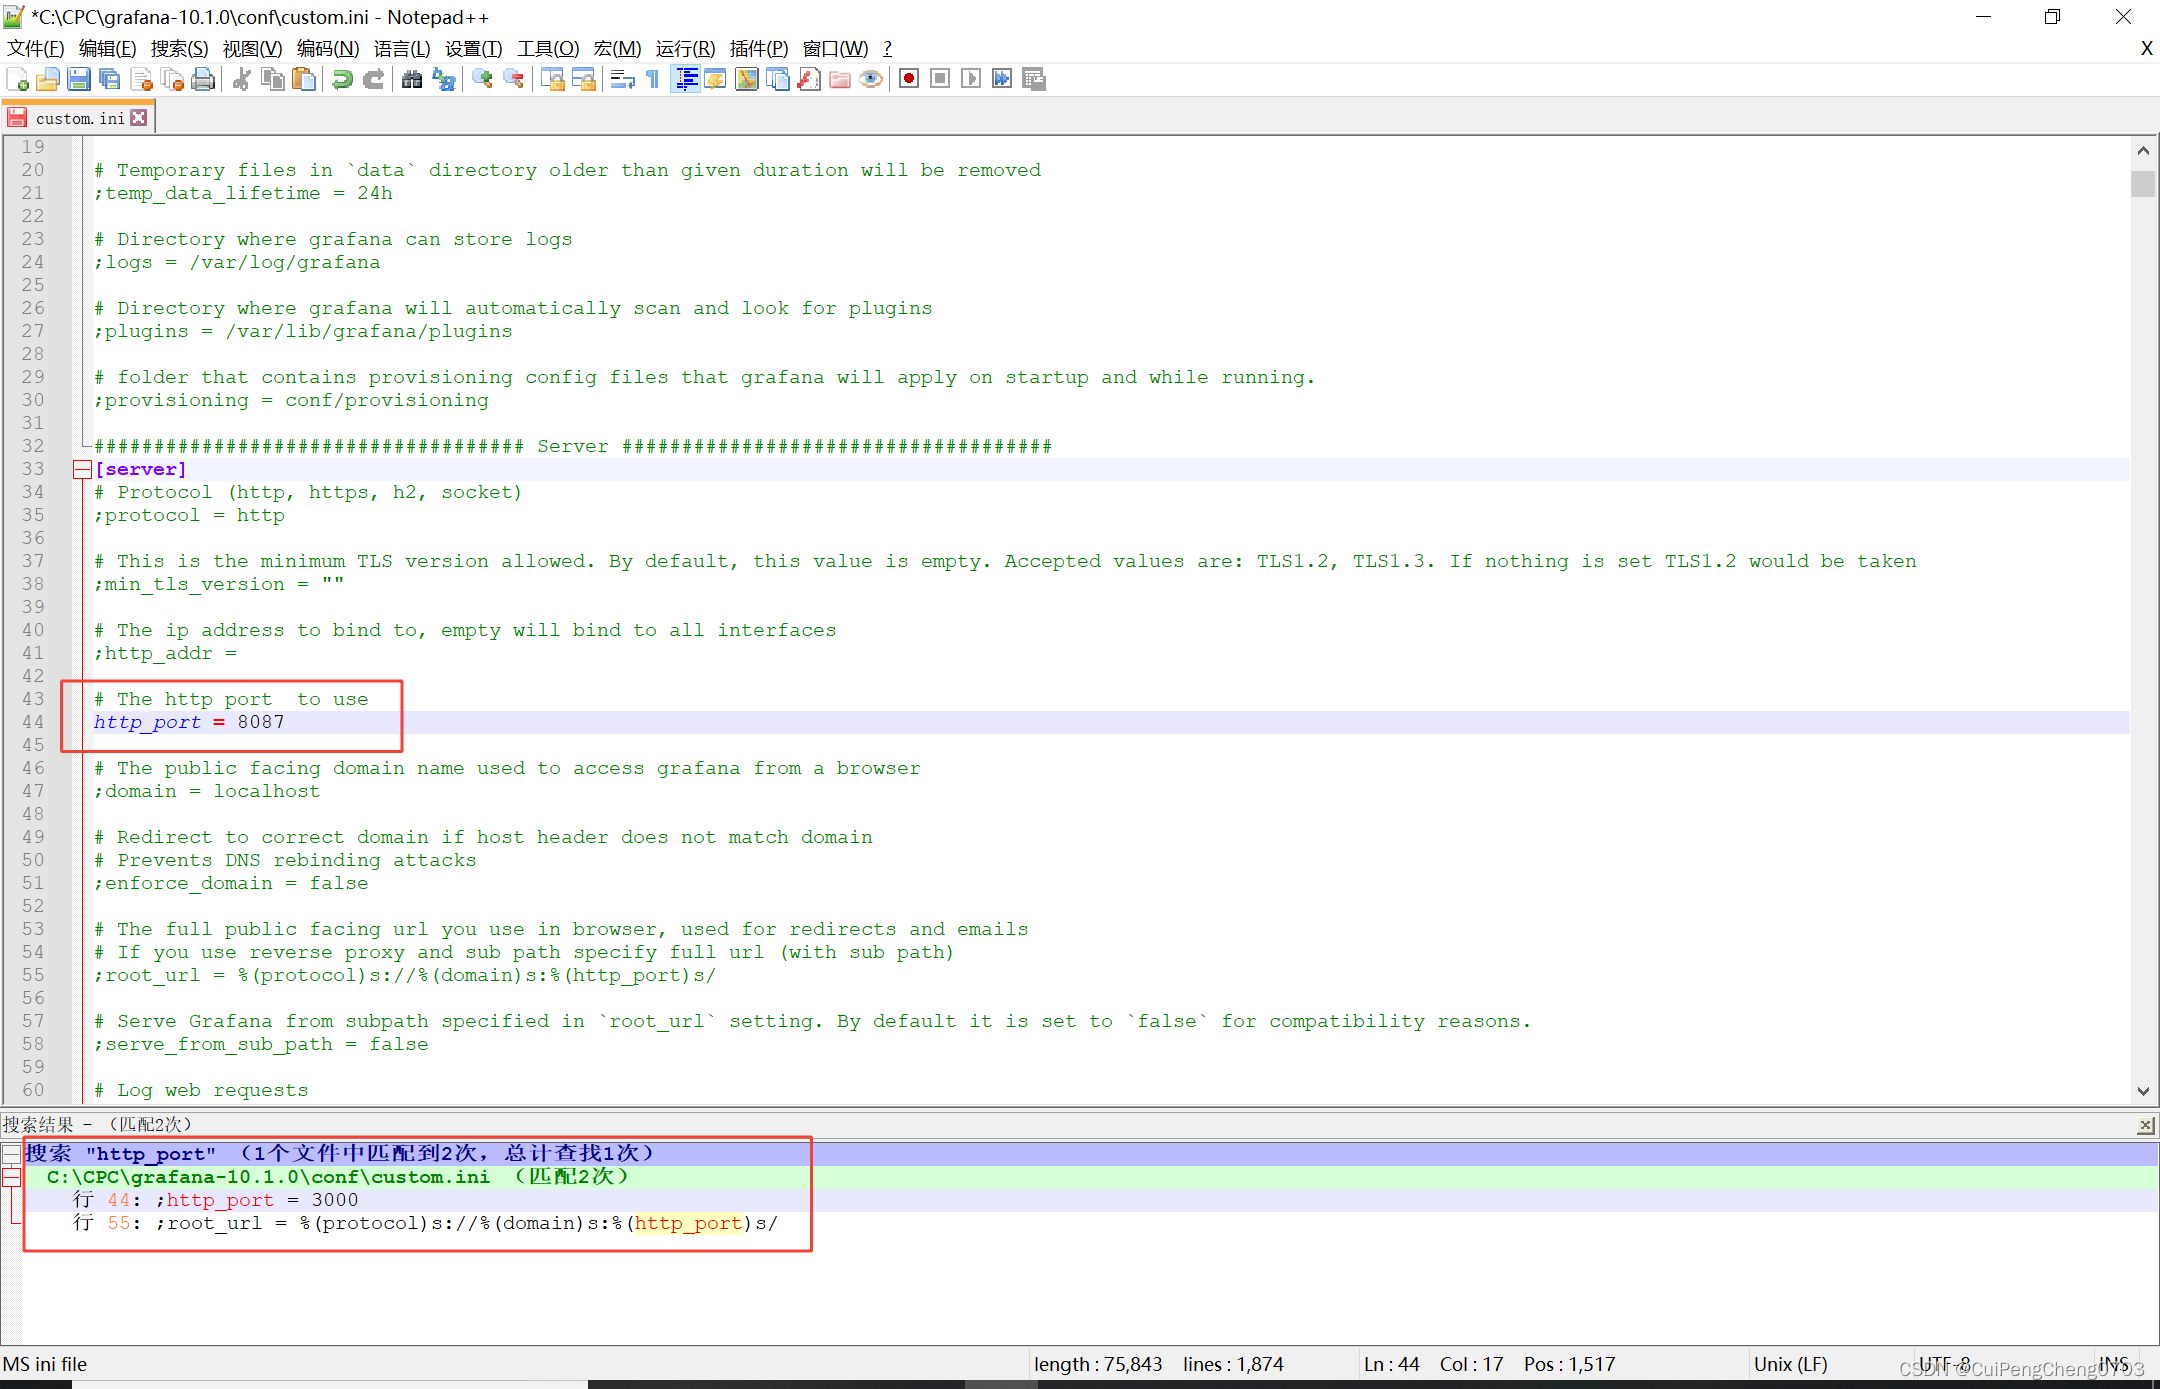Save the current file
The height and width of the screenshot is (1389, 2160).
coord(79,79)
